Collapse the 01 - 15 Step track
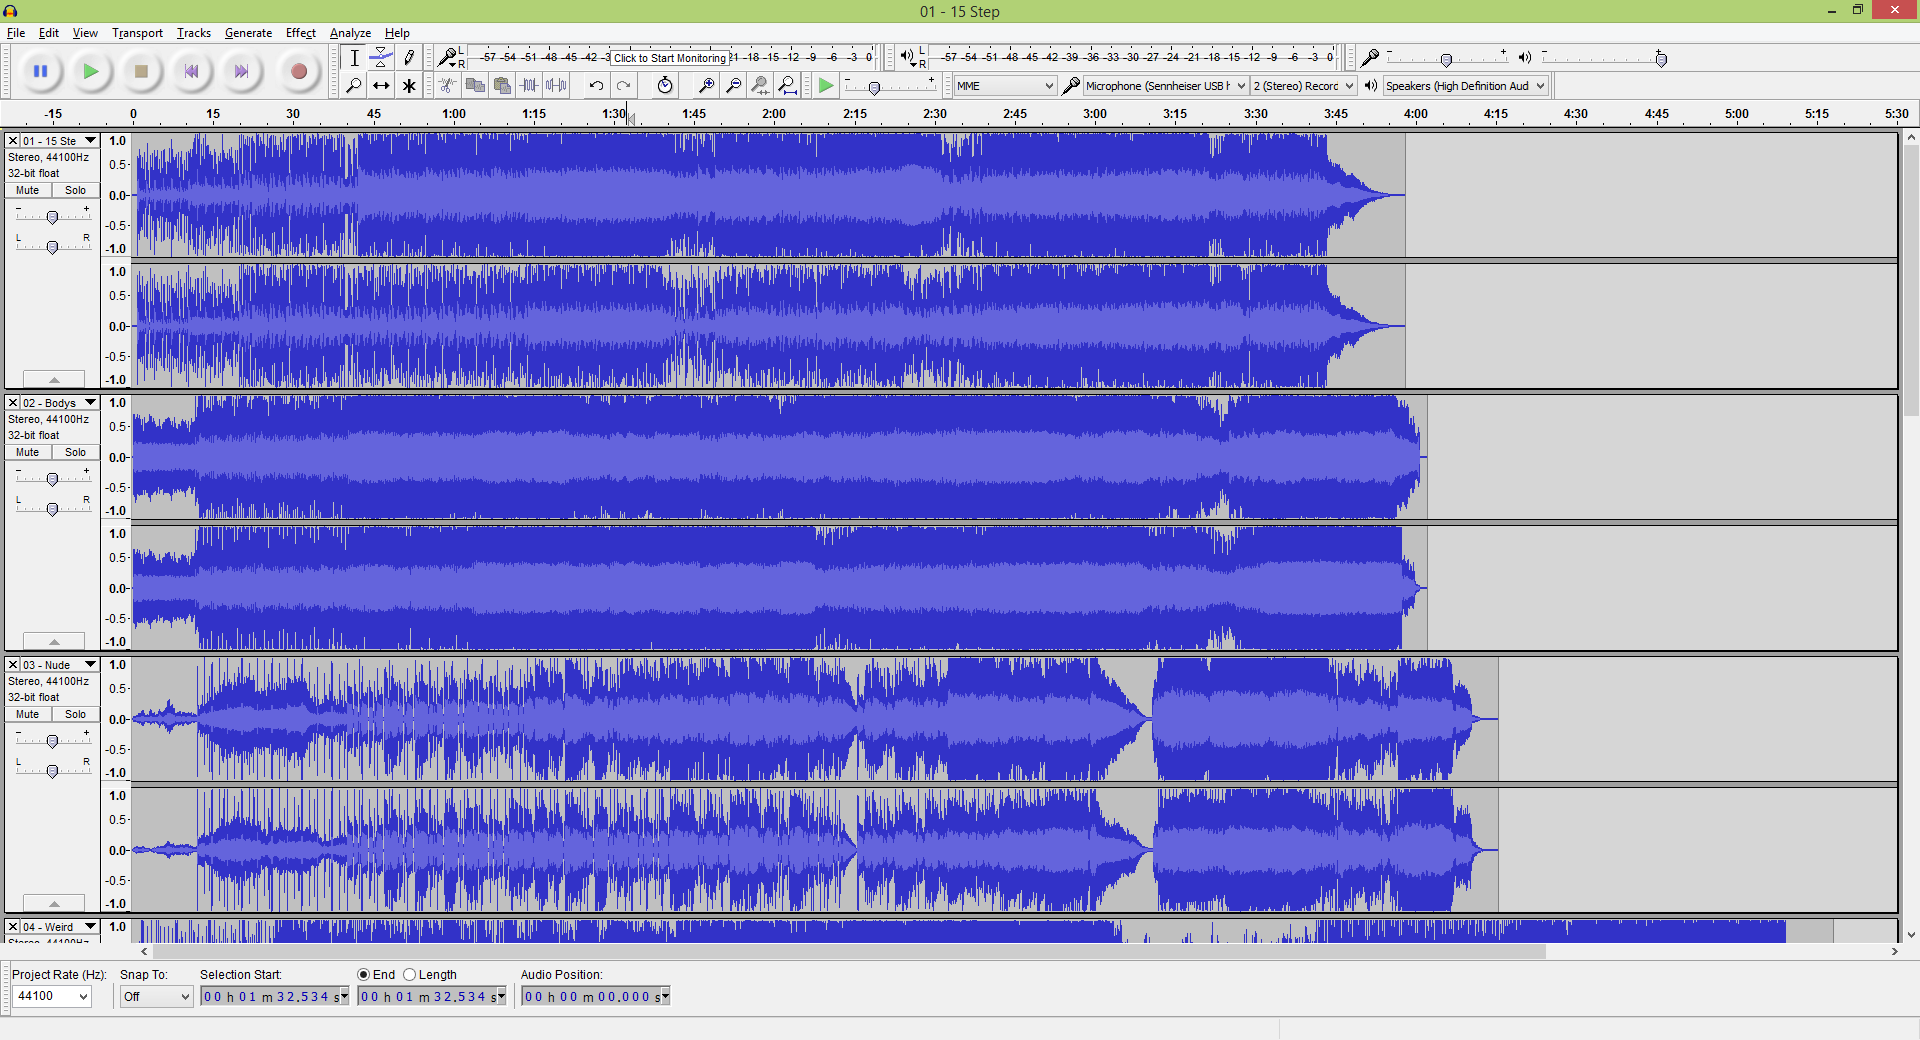The image size is (1920, 1040). (x=54, y=380)
